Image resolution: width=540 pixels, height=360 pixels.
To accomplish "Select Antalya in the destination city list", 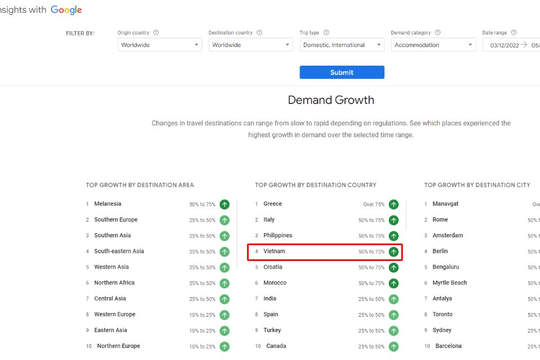I will tap(442, 299).
